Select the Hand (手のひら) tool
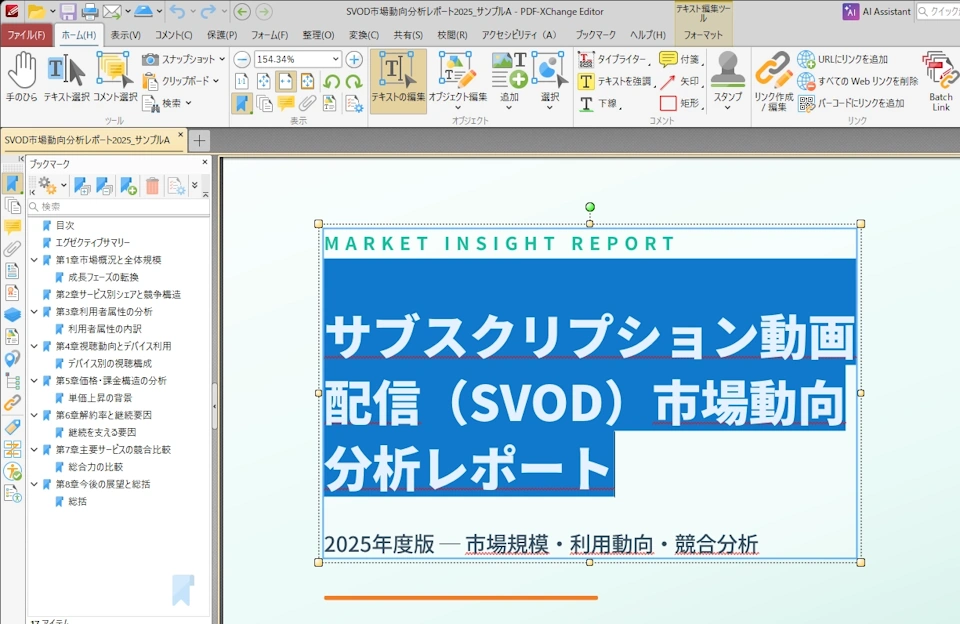The width and height of the screenshot is (960, 624). tap(22, 77)
